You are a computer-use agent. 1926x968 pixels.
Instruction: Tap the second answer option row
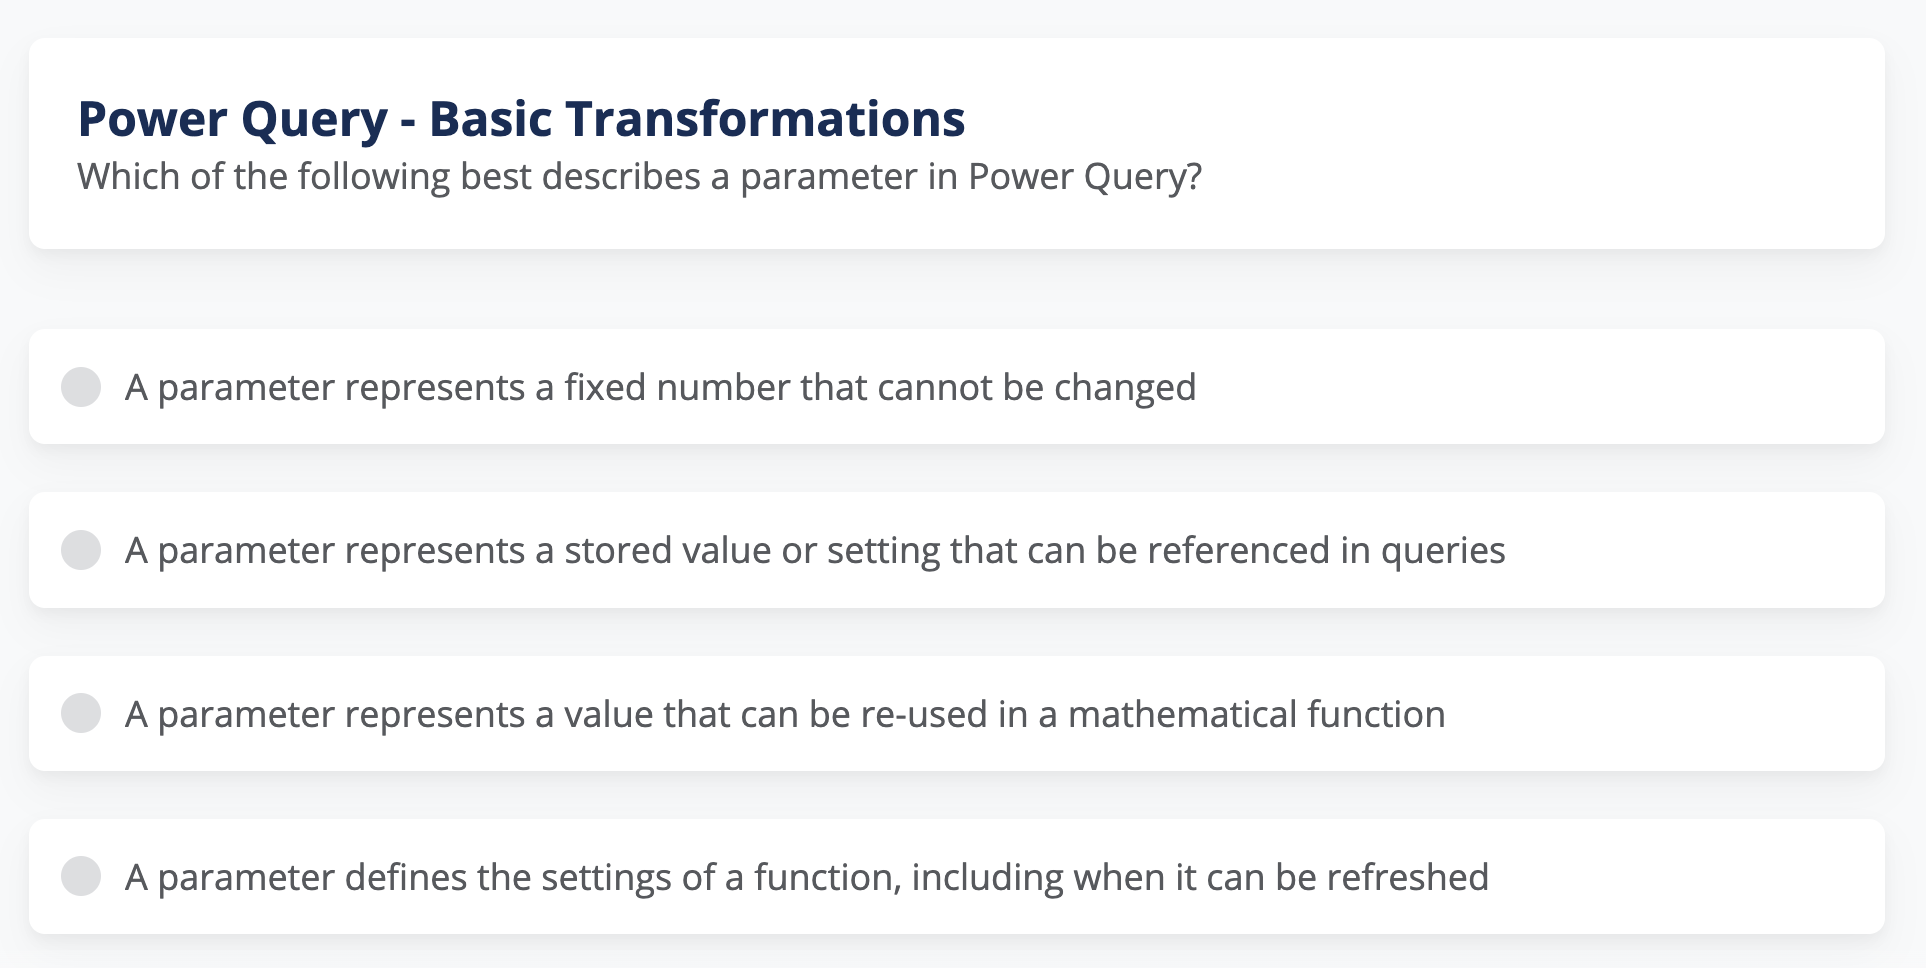(963, 549)
